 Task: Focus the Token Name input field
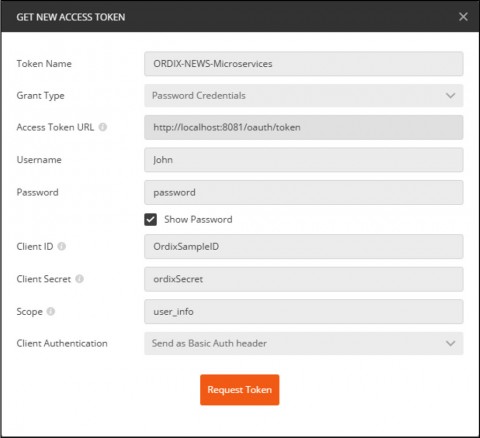[x=304, y=64]
